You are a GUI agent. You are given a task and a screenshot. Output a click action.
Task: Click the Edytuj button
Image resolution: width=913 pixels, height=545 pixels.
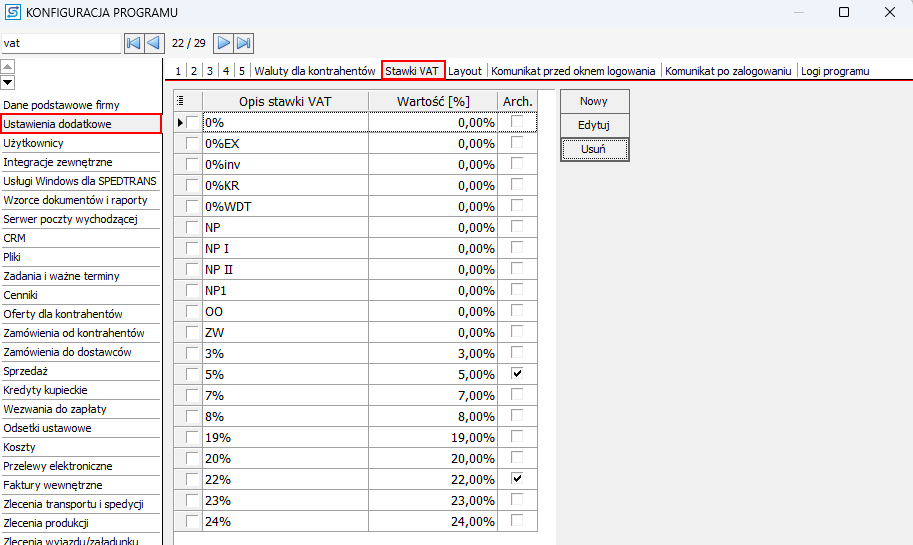(594, 125)
